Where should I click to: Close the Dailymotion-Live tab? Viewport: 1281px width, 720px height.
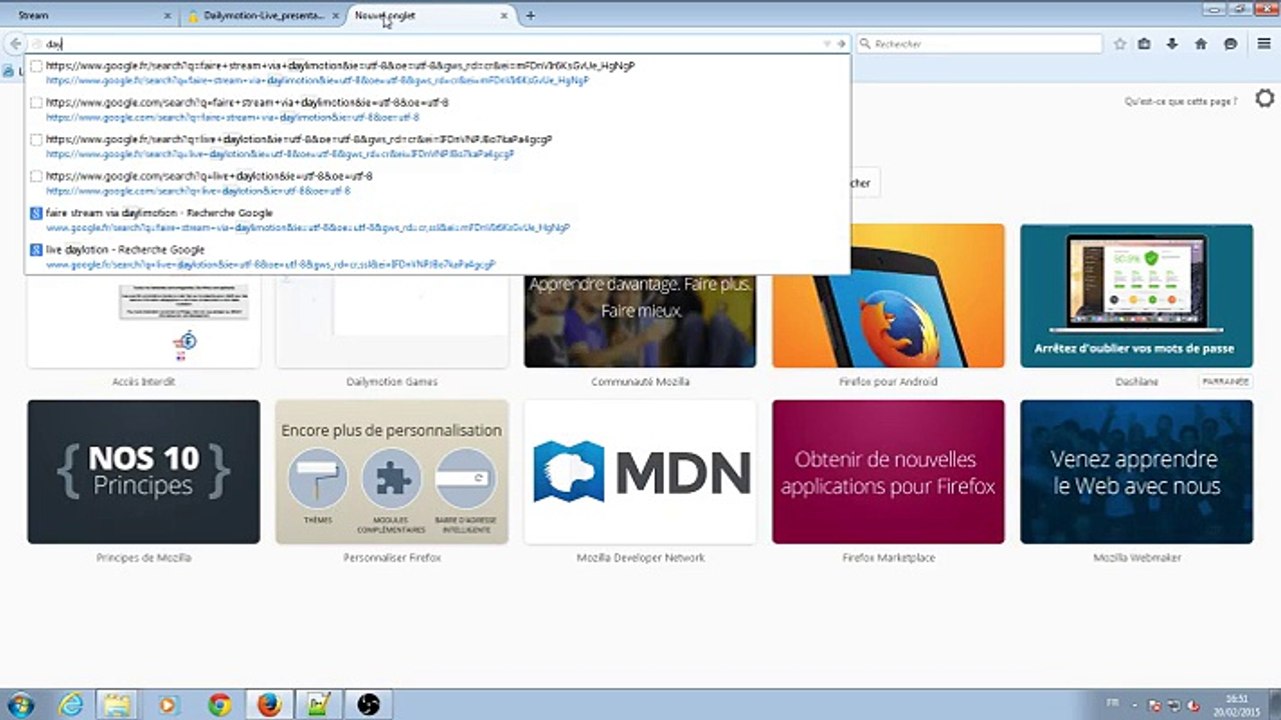[335, 16]
